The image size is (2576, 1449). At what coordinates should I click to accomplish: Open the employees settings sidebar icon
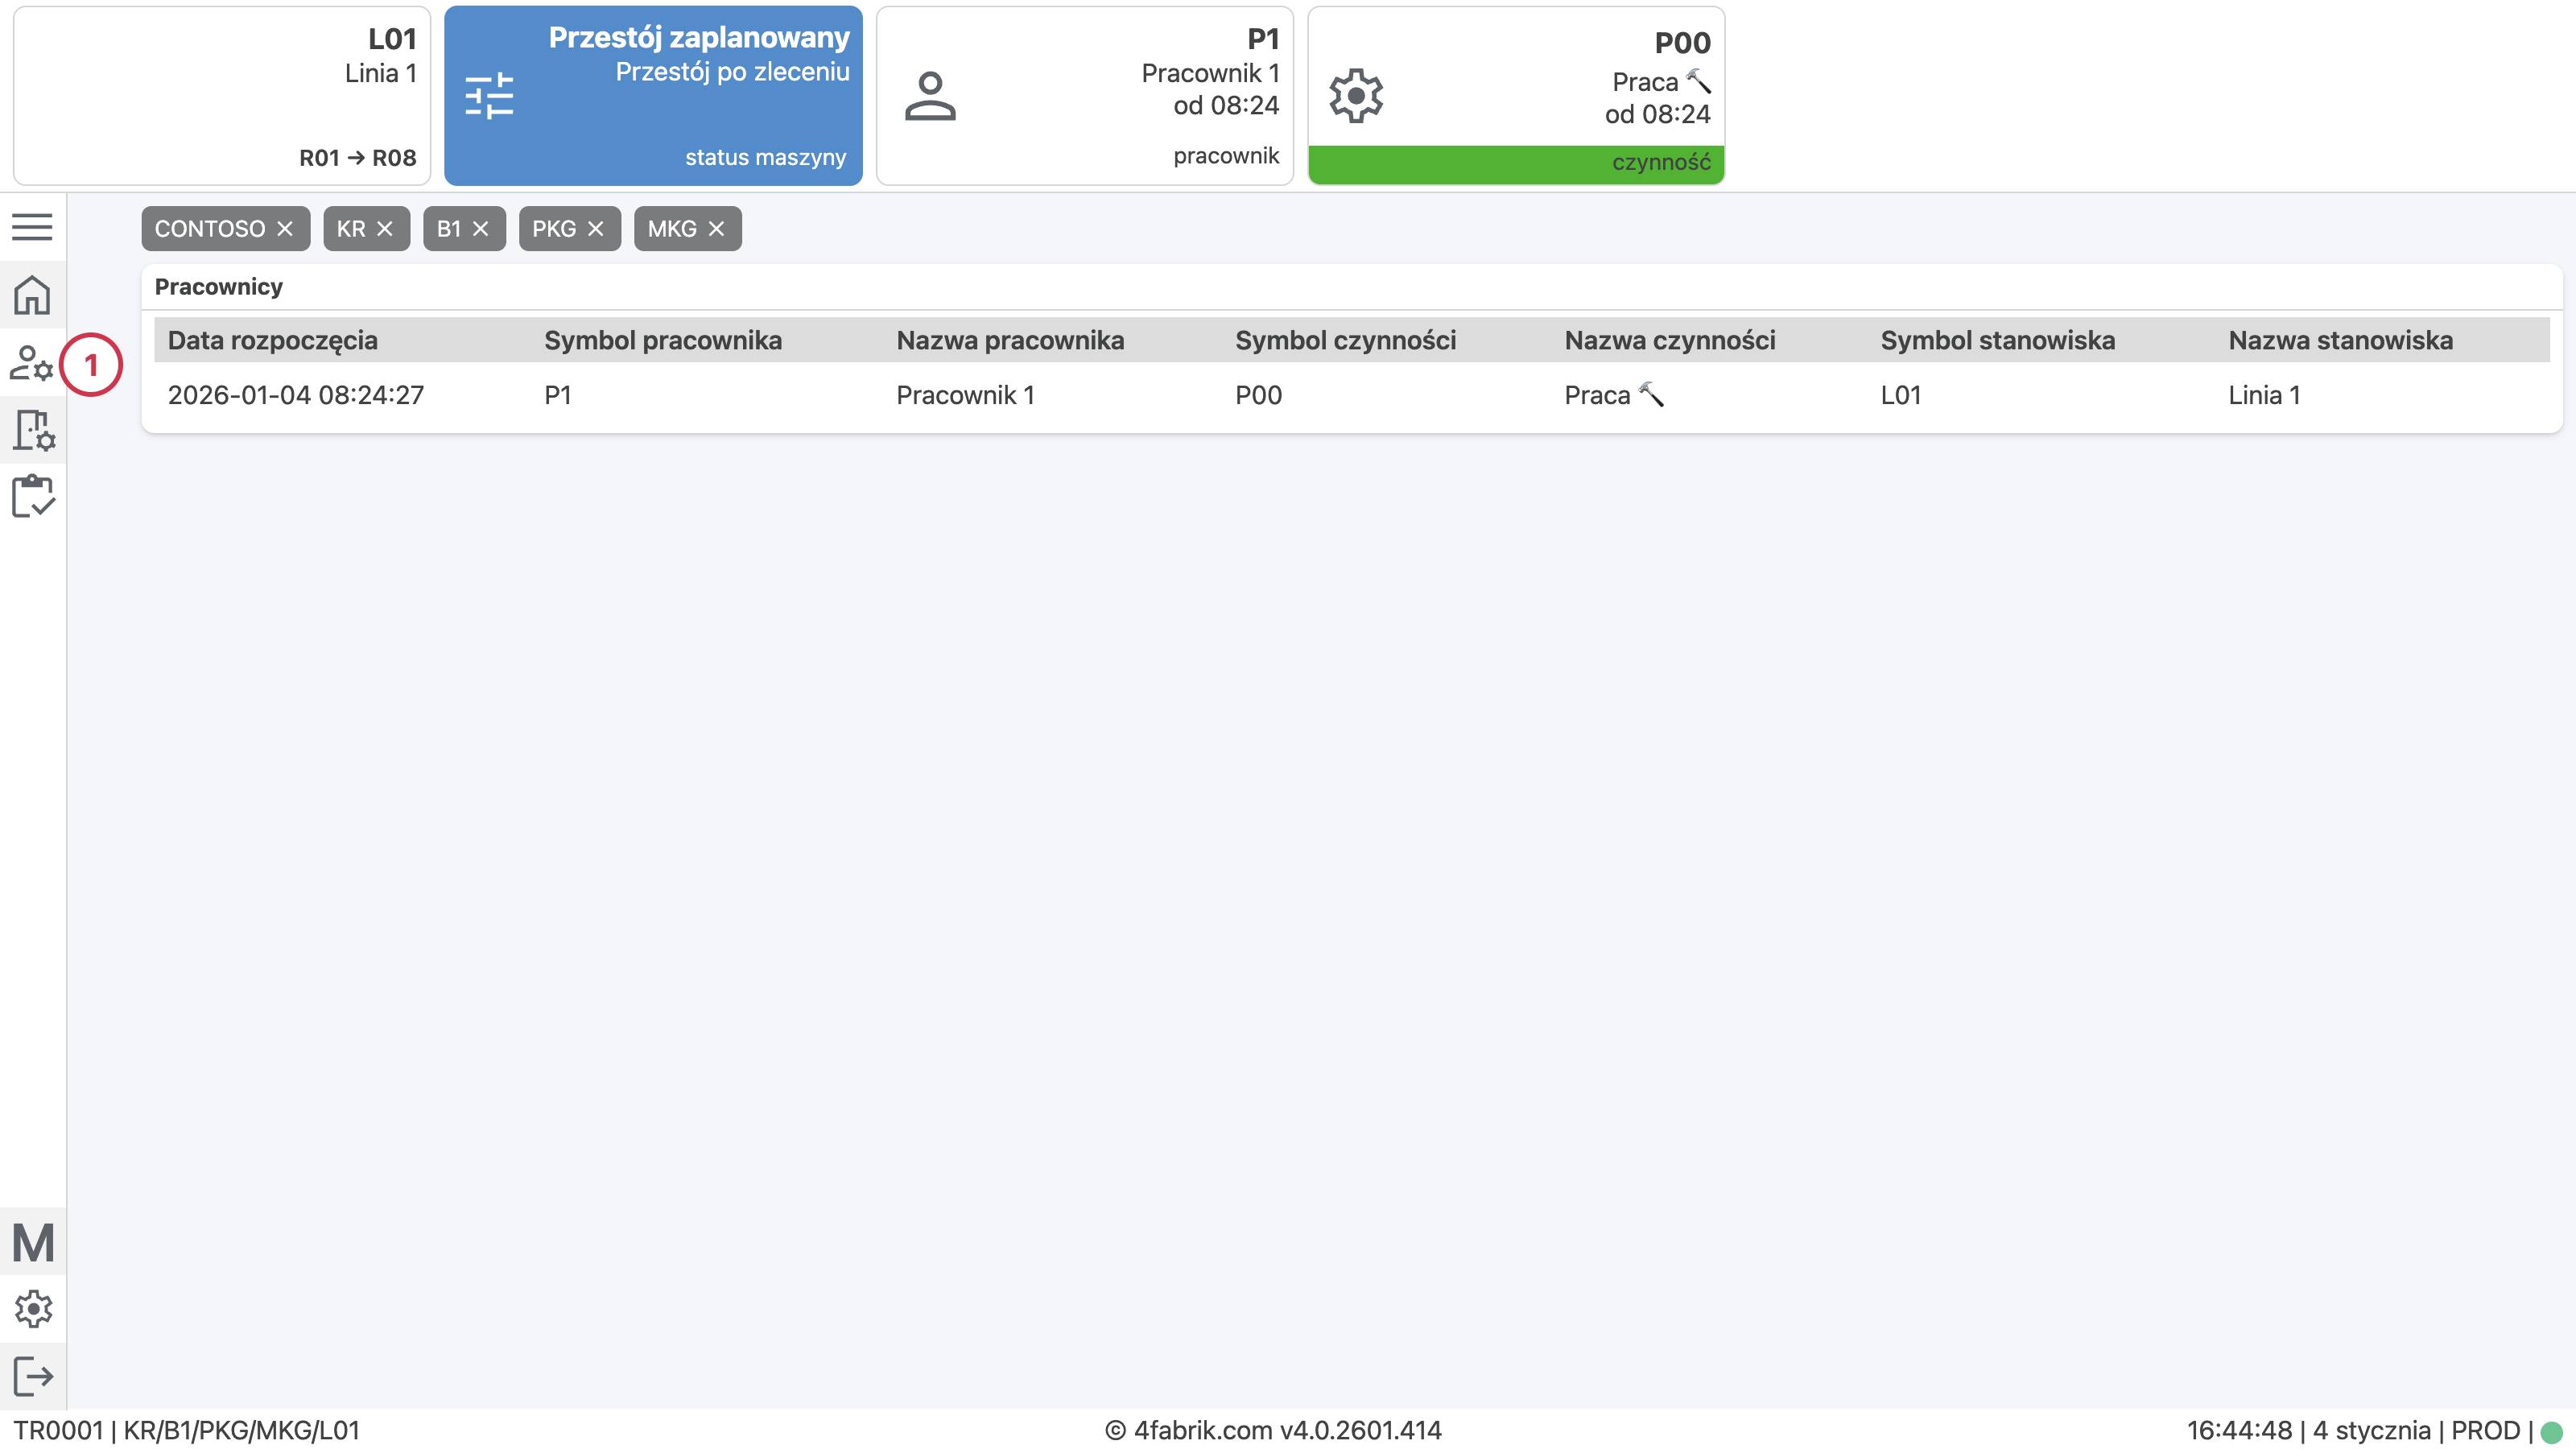tap(32, 363)
